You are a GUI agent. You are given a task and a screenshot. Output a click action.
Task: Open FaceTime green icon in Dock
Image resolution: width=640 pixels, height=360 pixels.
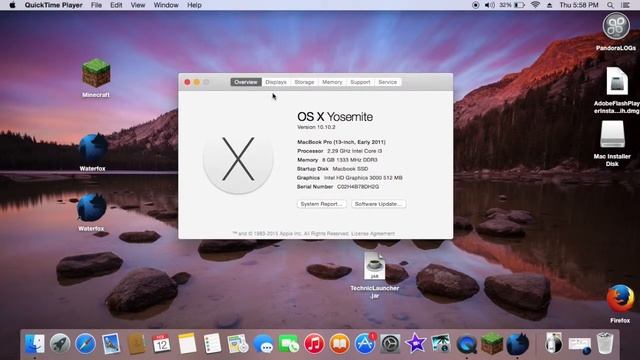(289, 344)
